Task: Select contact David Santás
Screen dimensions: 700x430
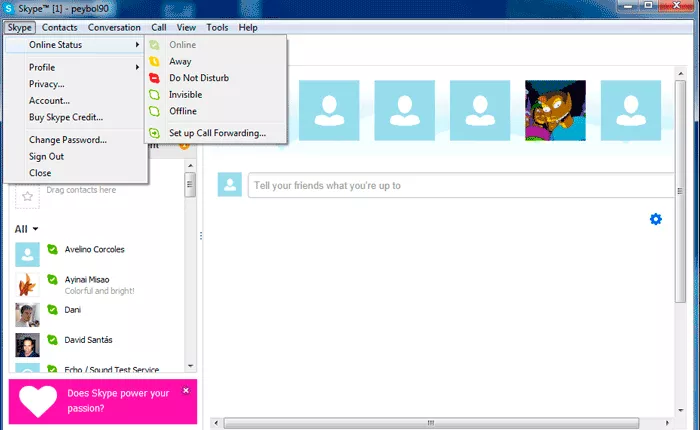Action: [x=98, y=345]
